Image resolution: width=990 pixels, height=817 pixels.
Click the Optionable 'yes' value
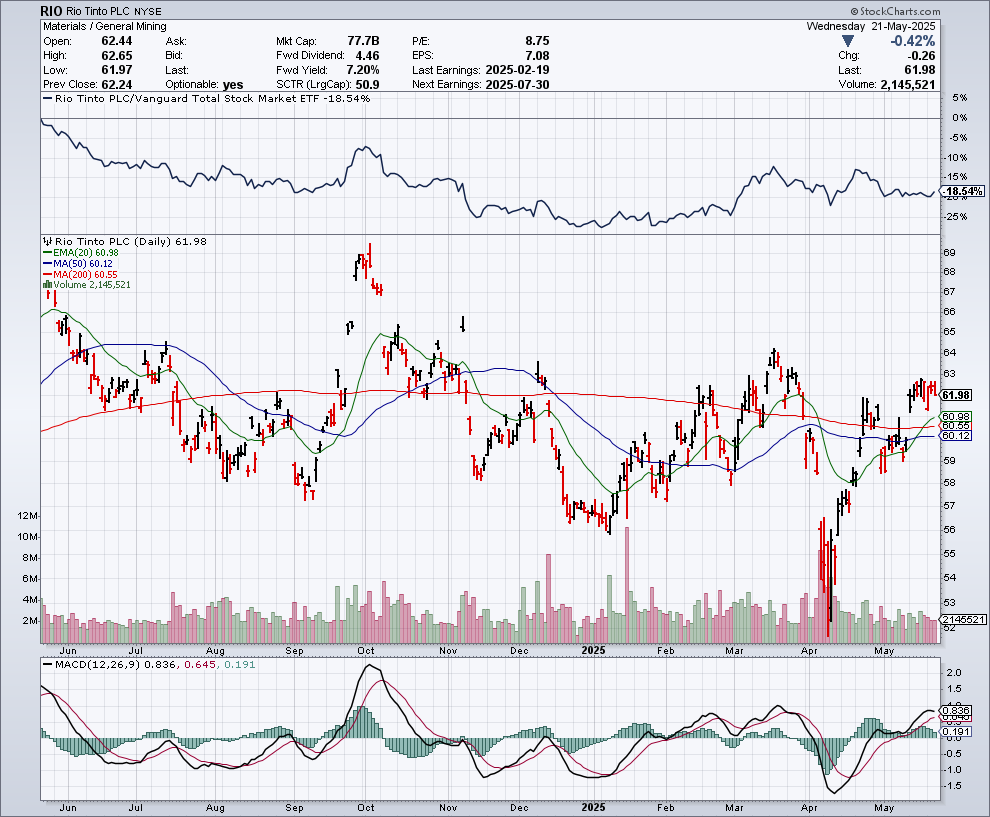pyautogui.click(x=233, y=85)
